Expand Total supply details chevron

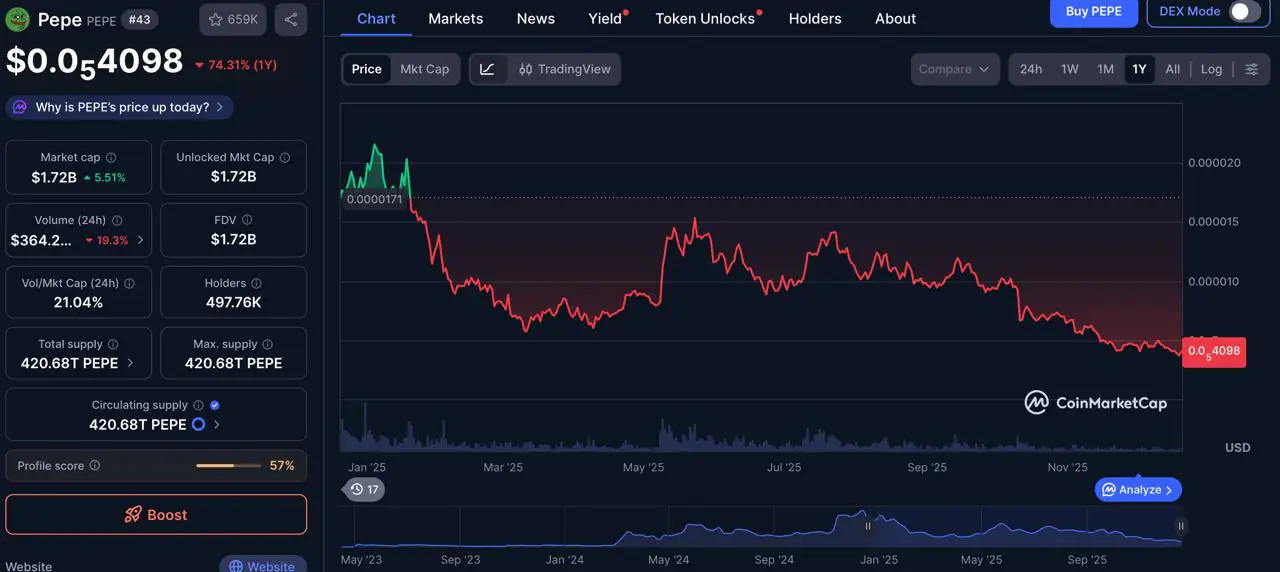pos(130,363)
